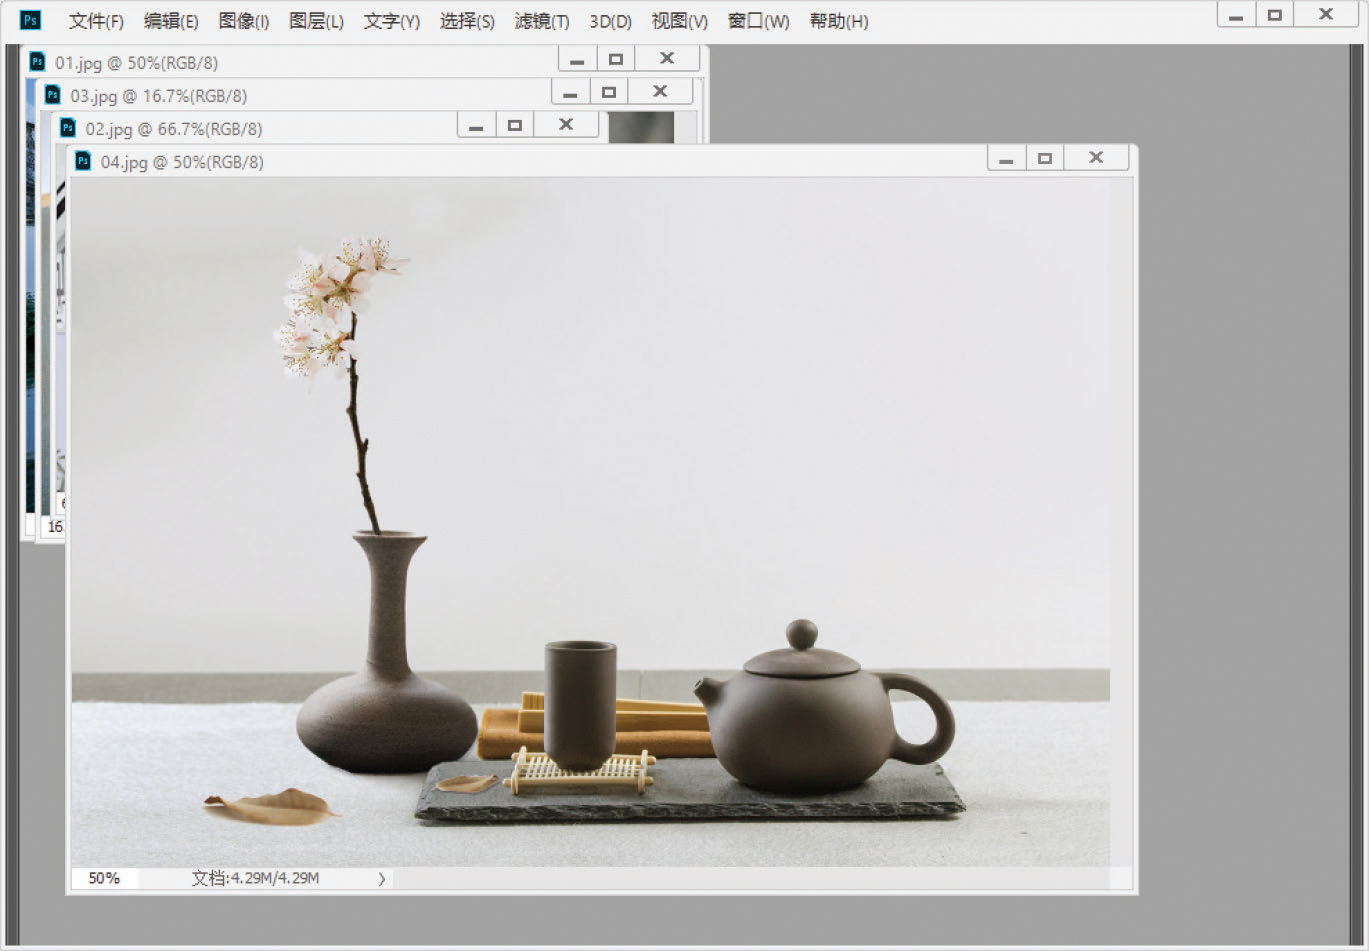The width and height of the screenshot is (1369, 951).
Task: Minimize the 02.jpg document window
Action: (x=476, y=125)
